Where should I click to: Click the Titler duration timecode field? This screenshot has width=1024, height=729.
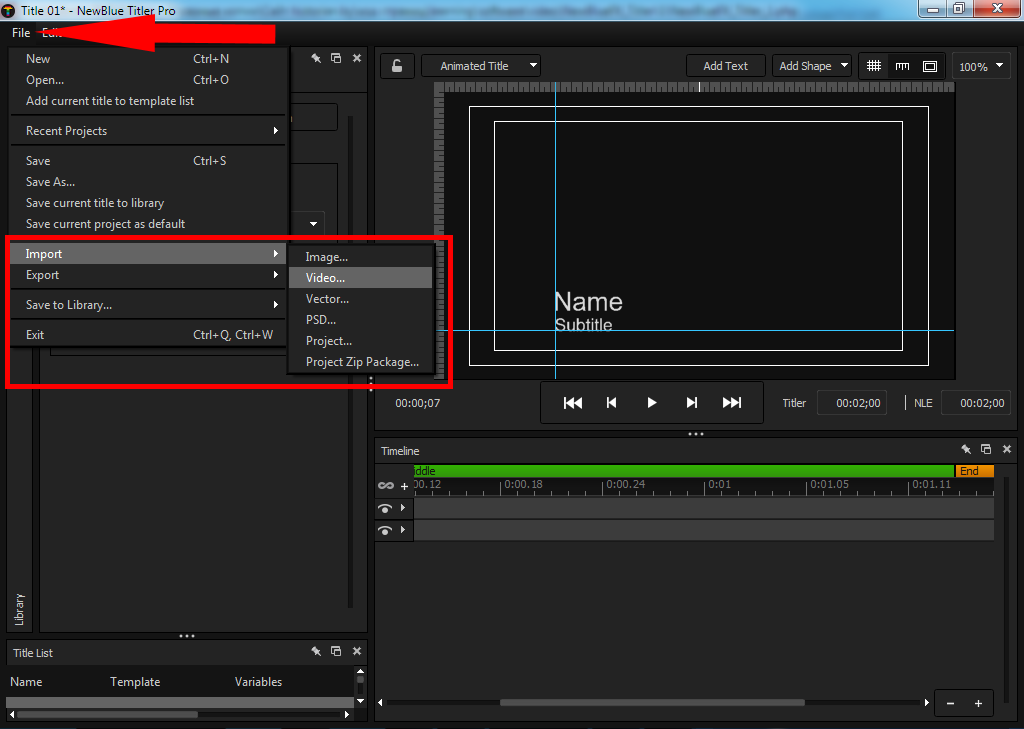852,403
